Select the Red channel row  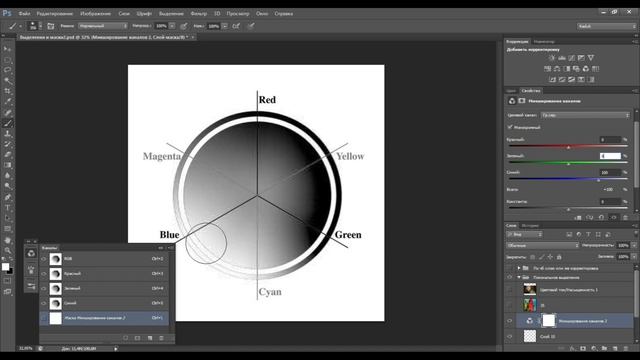104,273
